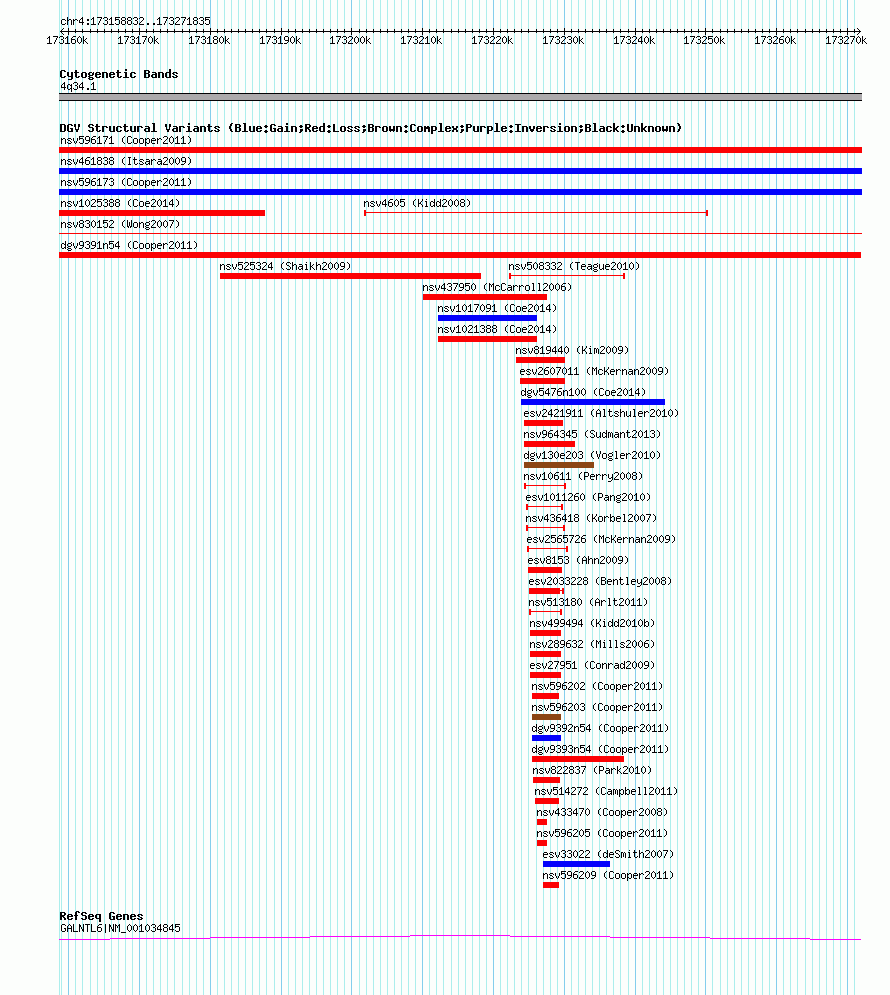Open dgv9392n54 (Cooper2011) label

pos(600,727)
